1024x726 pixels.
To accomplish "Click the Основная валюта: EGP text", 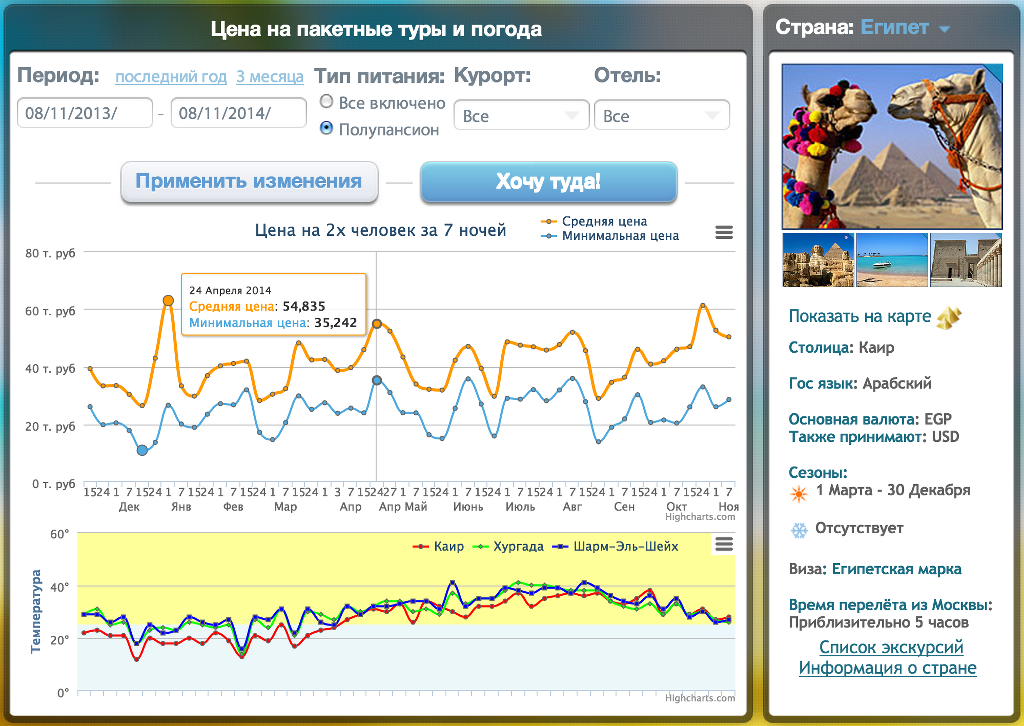I will pyautogui.click(x=870, y=419).
